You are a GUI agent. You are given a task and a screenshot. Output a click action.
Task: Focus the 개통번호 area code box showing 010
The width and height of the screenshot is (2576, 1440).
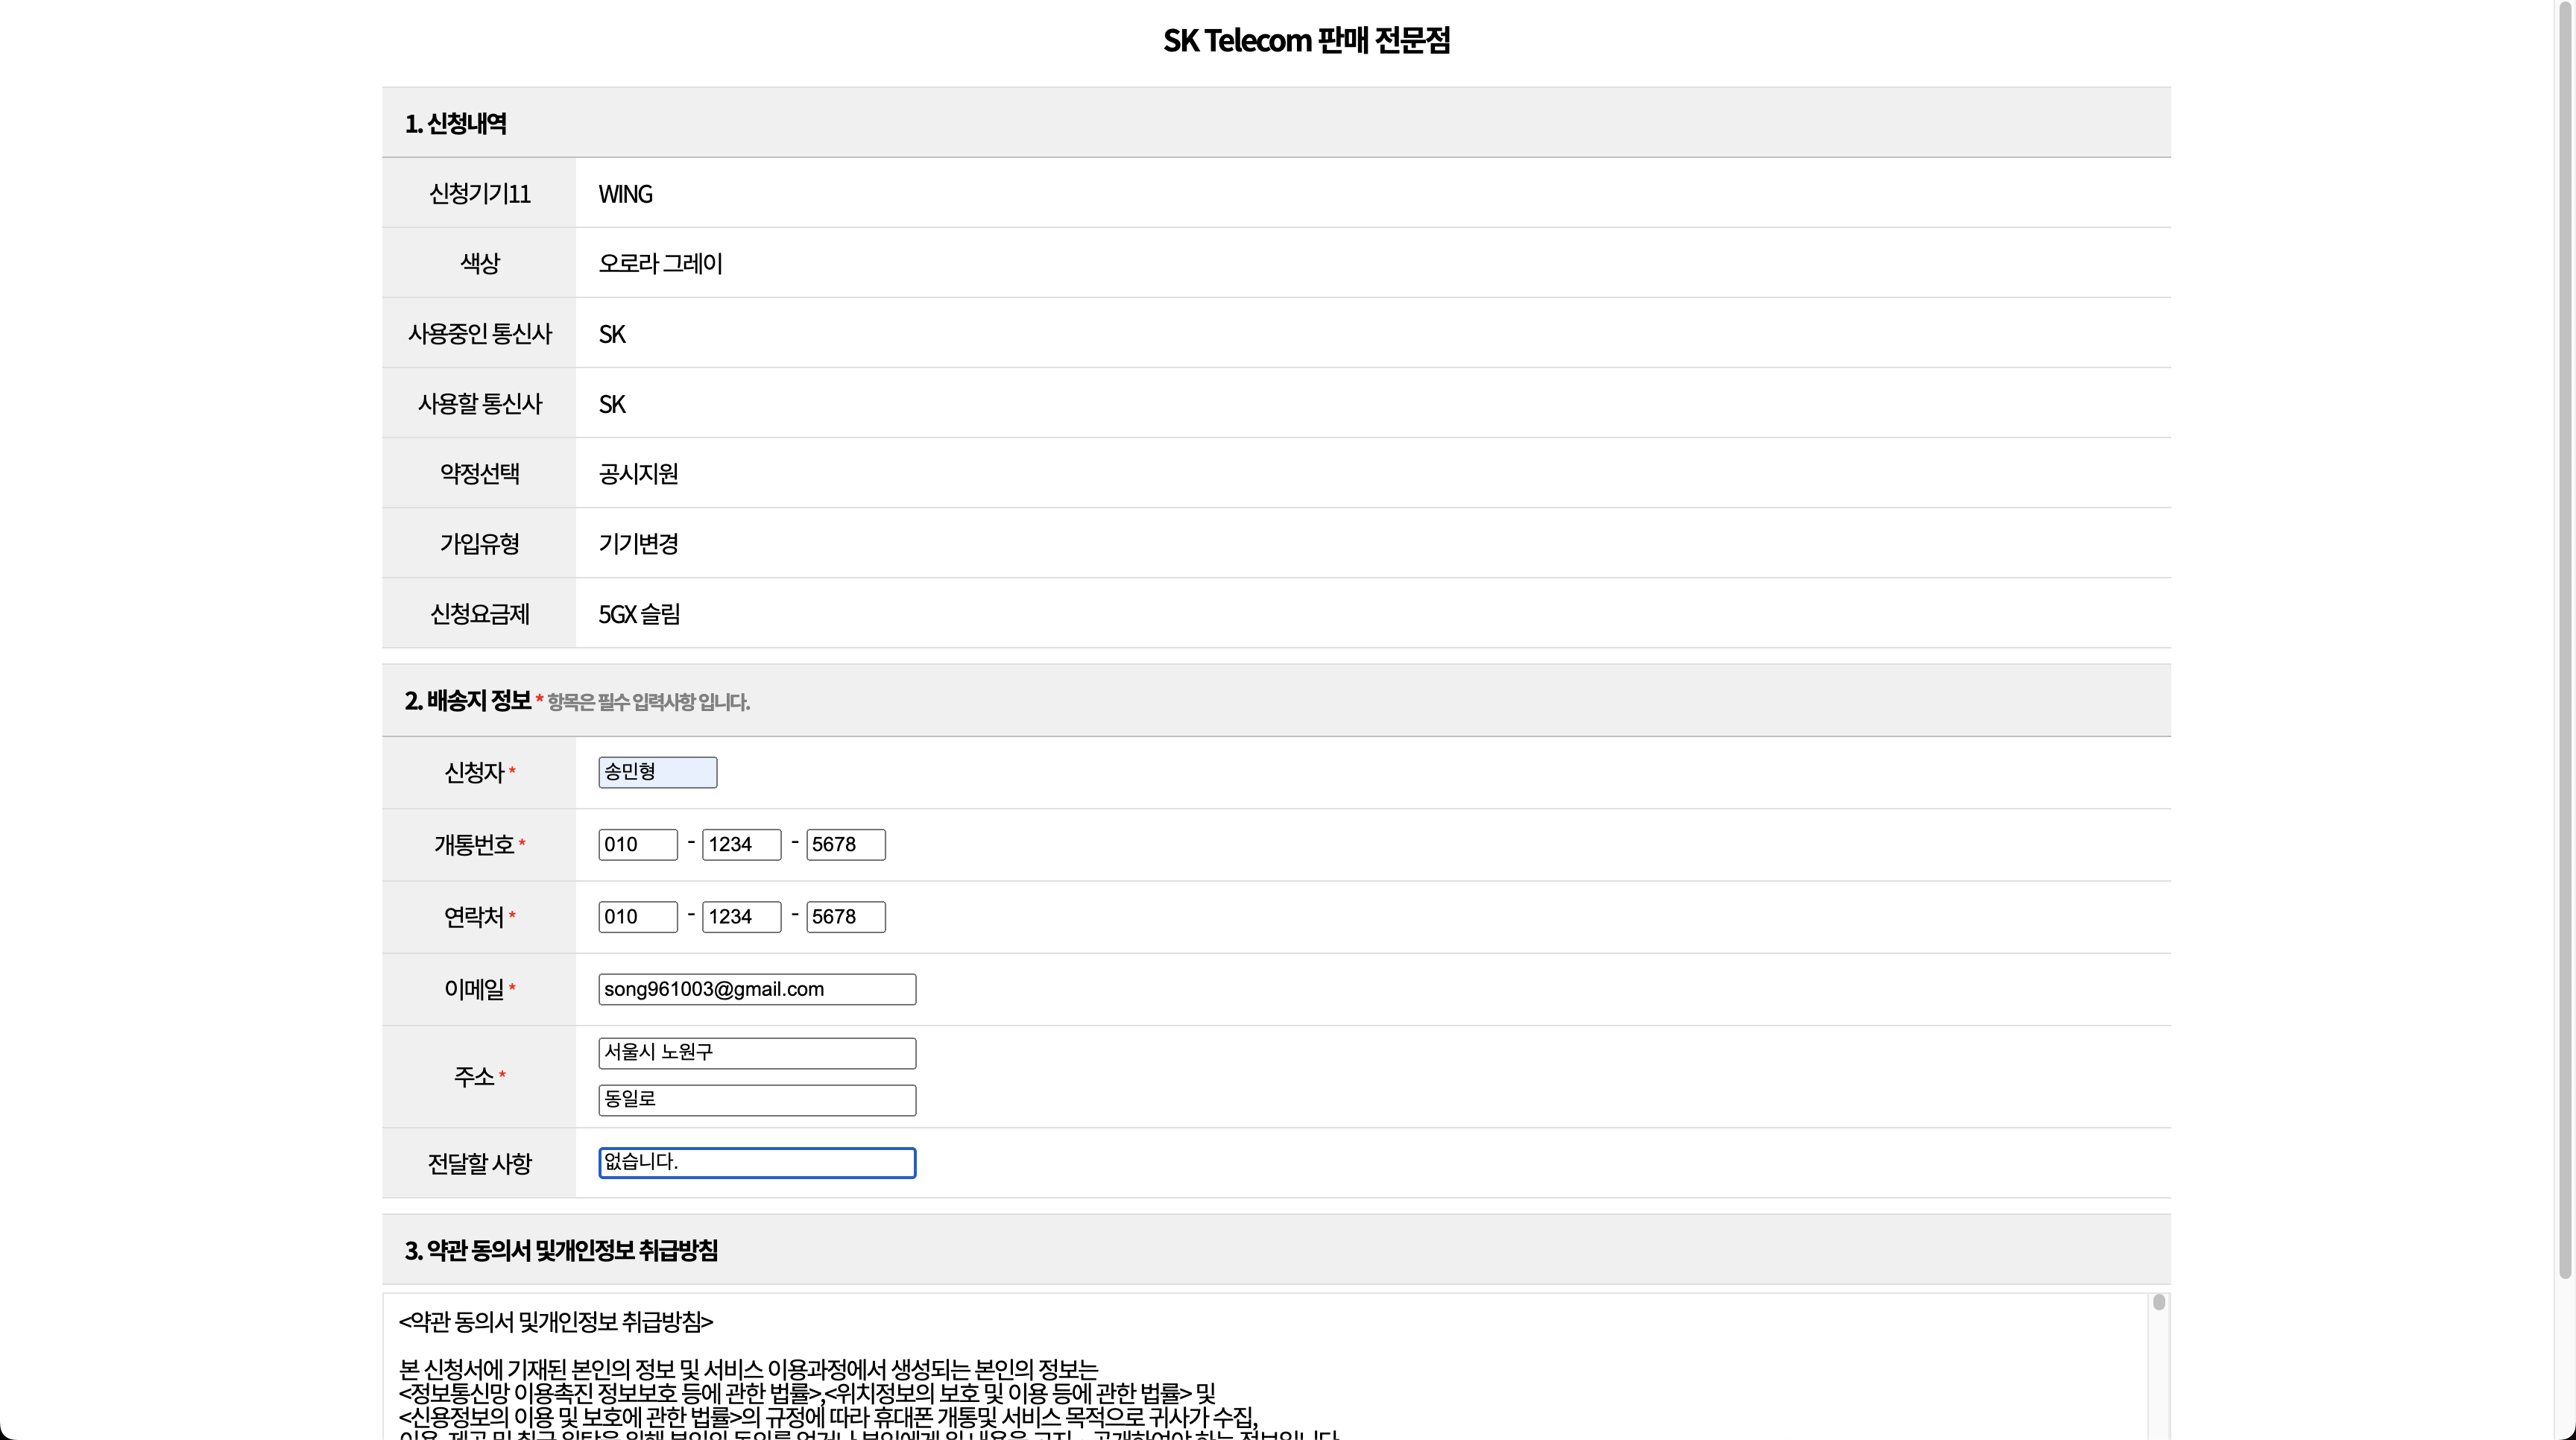pos(637,844)
